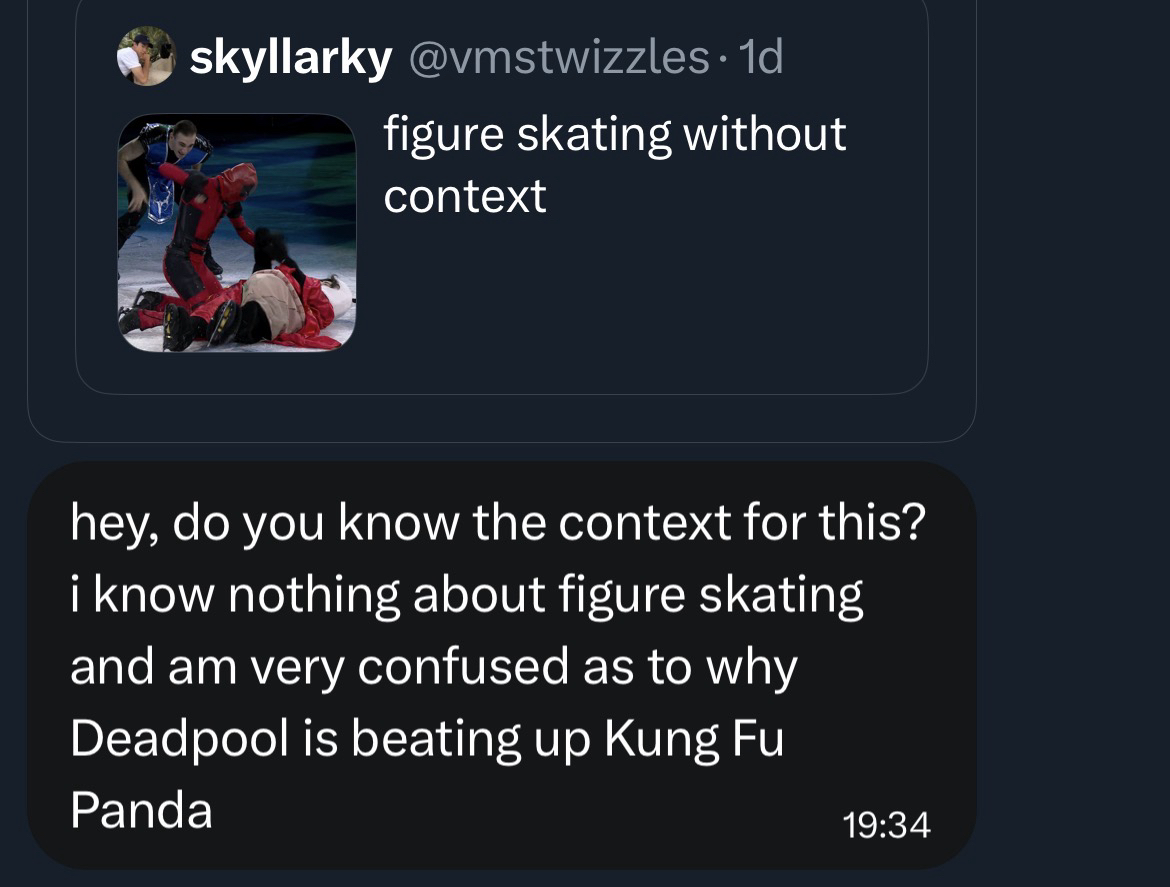Open the skyllarky display name
Screen dimensions: 1170x887
click(290, 58)
